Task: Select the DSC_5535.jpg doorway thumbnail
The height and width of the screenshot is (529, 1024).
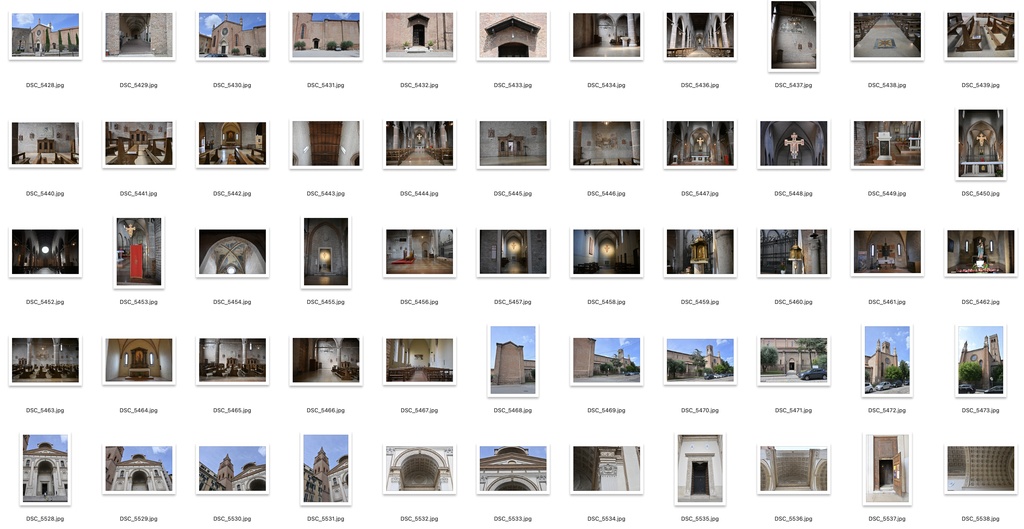Action: pyautogui.click(x=700, y=469)
